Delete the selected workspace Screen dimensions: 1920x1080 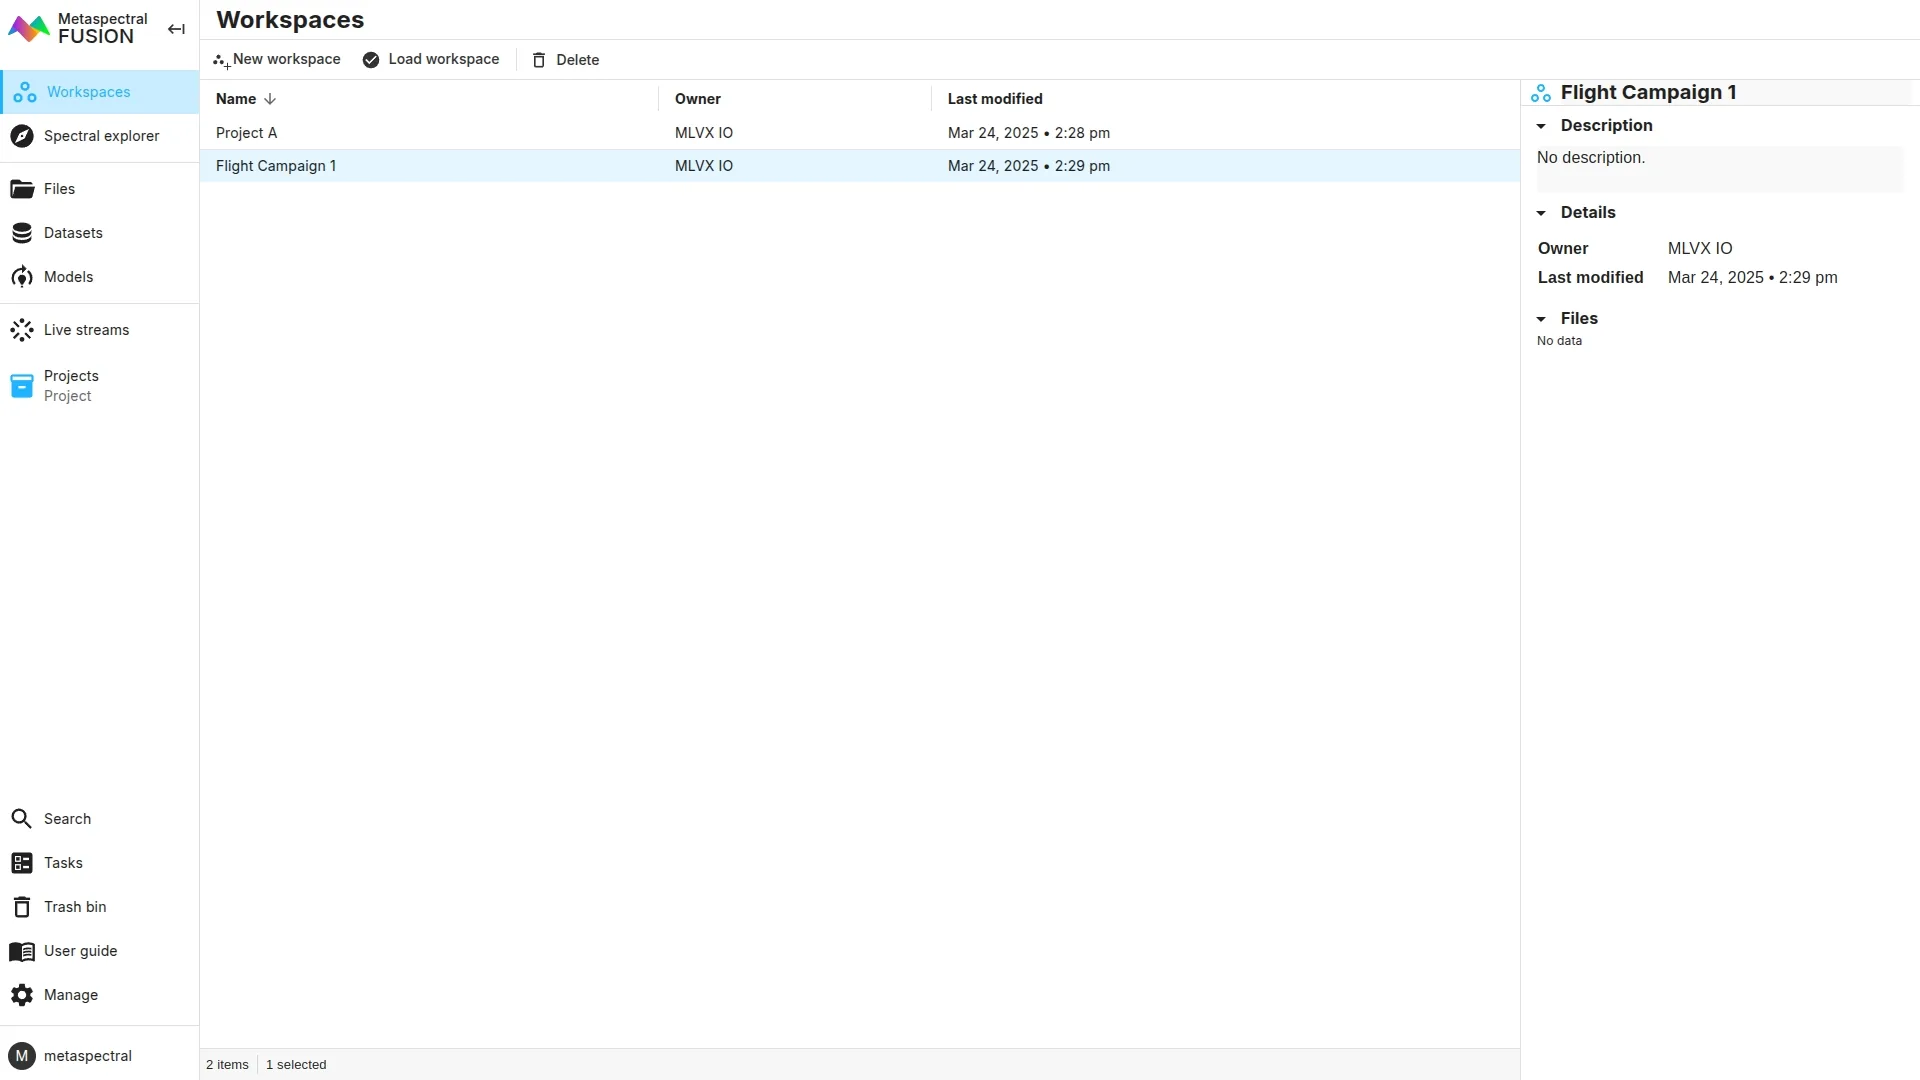(x=566, y=60)
